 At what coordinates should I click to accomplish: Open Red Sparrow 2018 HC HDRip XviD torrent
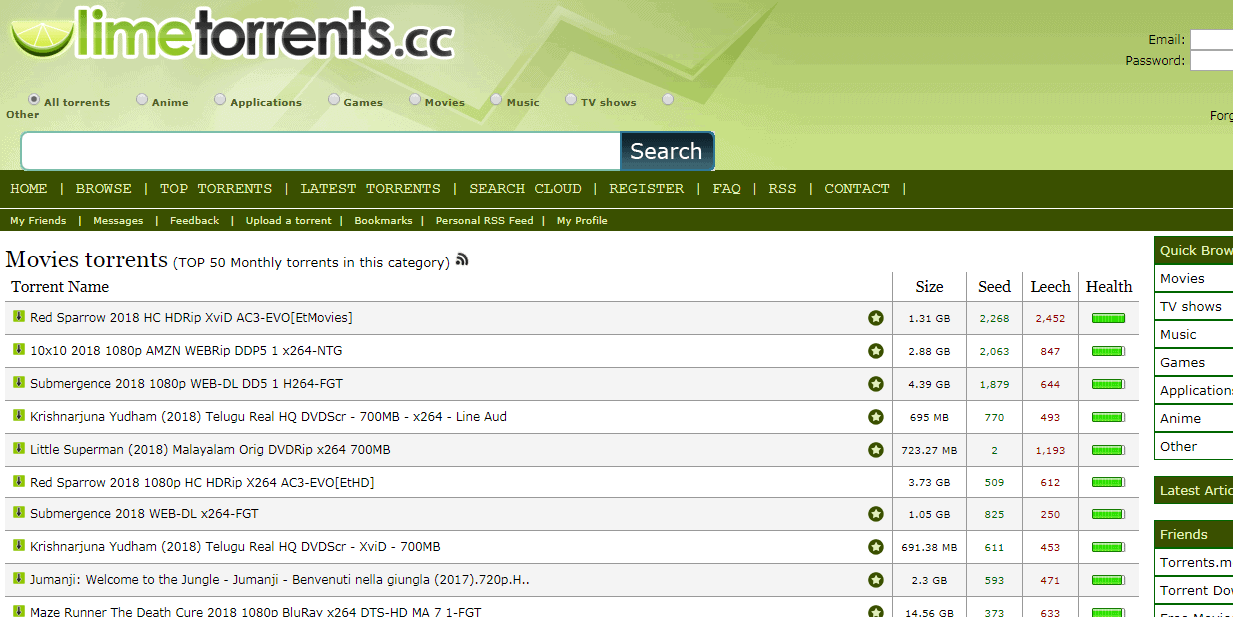point(191,318)
